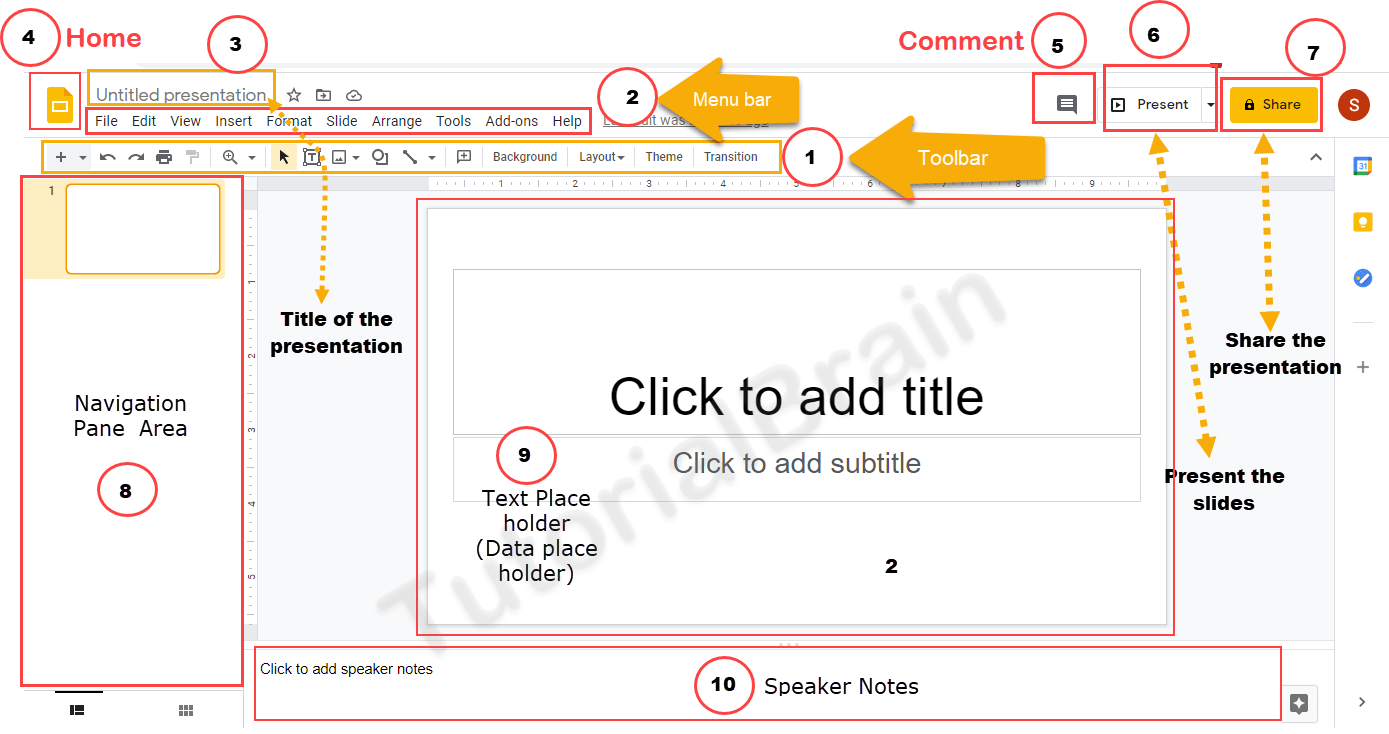Screen dimensions: 1389x734
Task: Open the Present options dropdown arrow
Action: click(1209, 104)
